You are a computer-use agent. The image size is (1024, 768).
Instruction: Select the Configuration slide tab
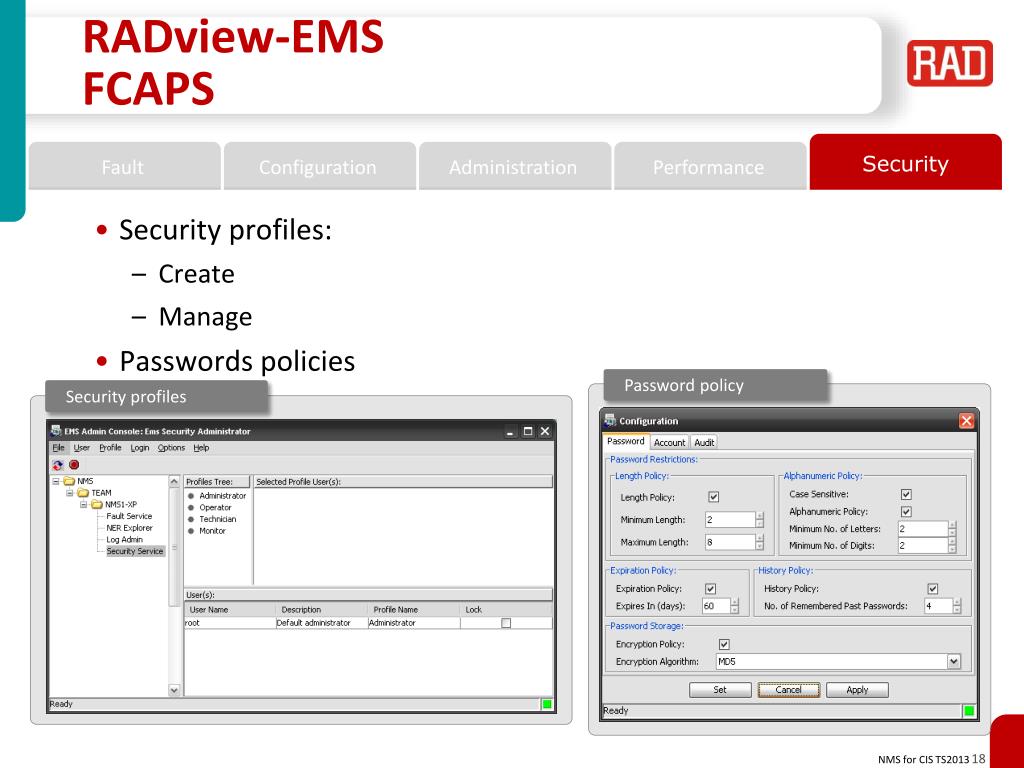click(319, 167)
